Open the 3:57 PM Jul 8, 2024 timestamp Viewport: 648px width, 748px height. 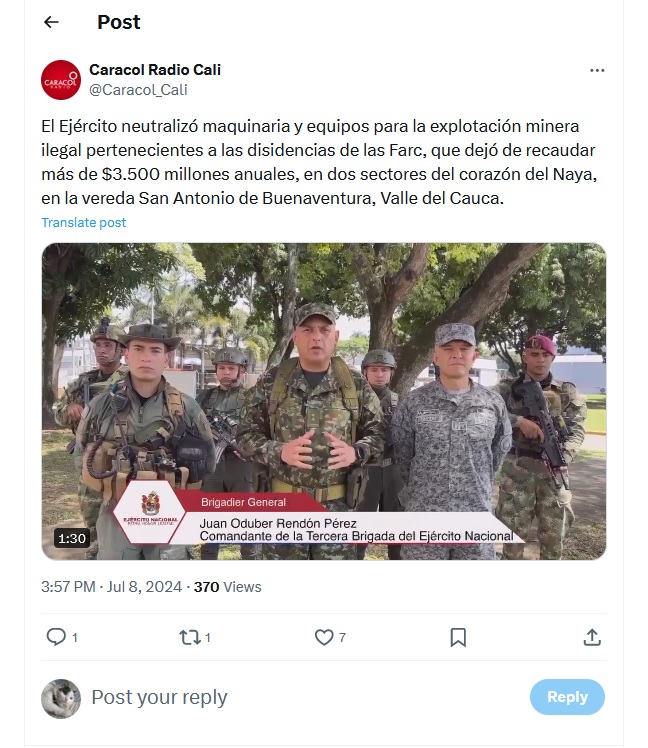pyautogui.click(x=111, y=587)
